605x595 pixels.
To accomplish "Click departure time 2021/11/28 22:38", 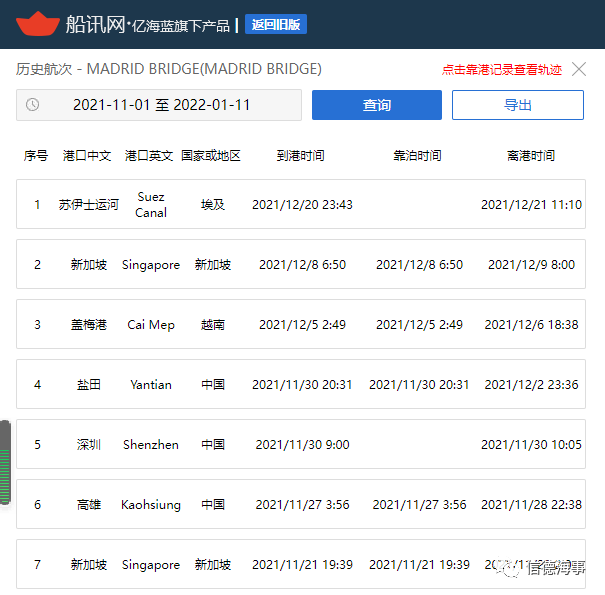I will (531, 505).
